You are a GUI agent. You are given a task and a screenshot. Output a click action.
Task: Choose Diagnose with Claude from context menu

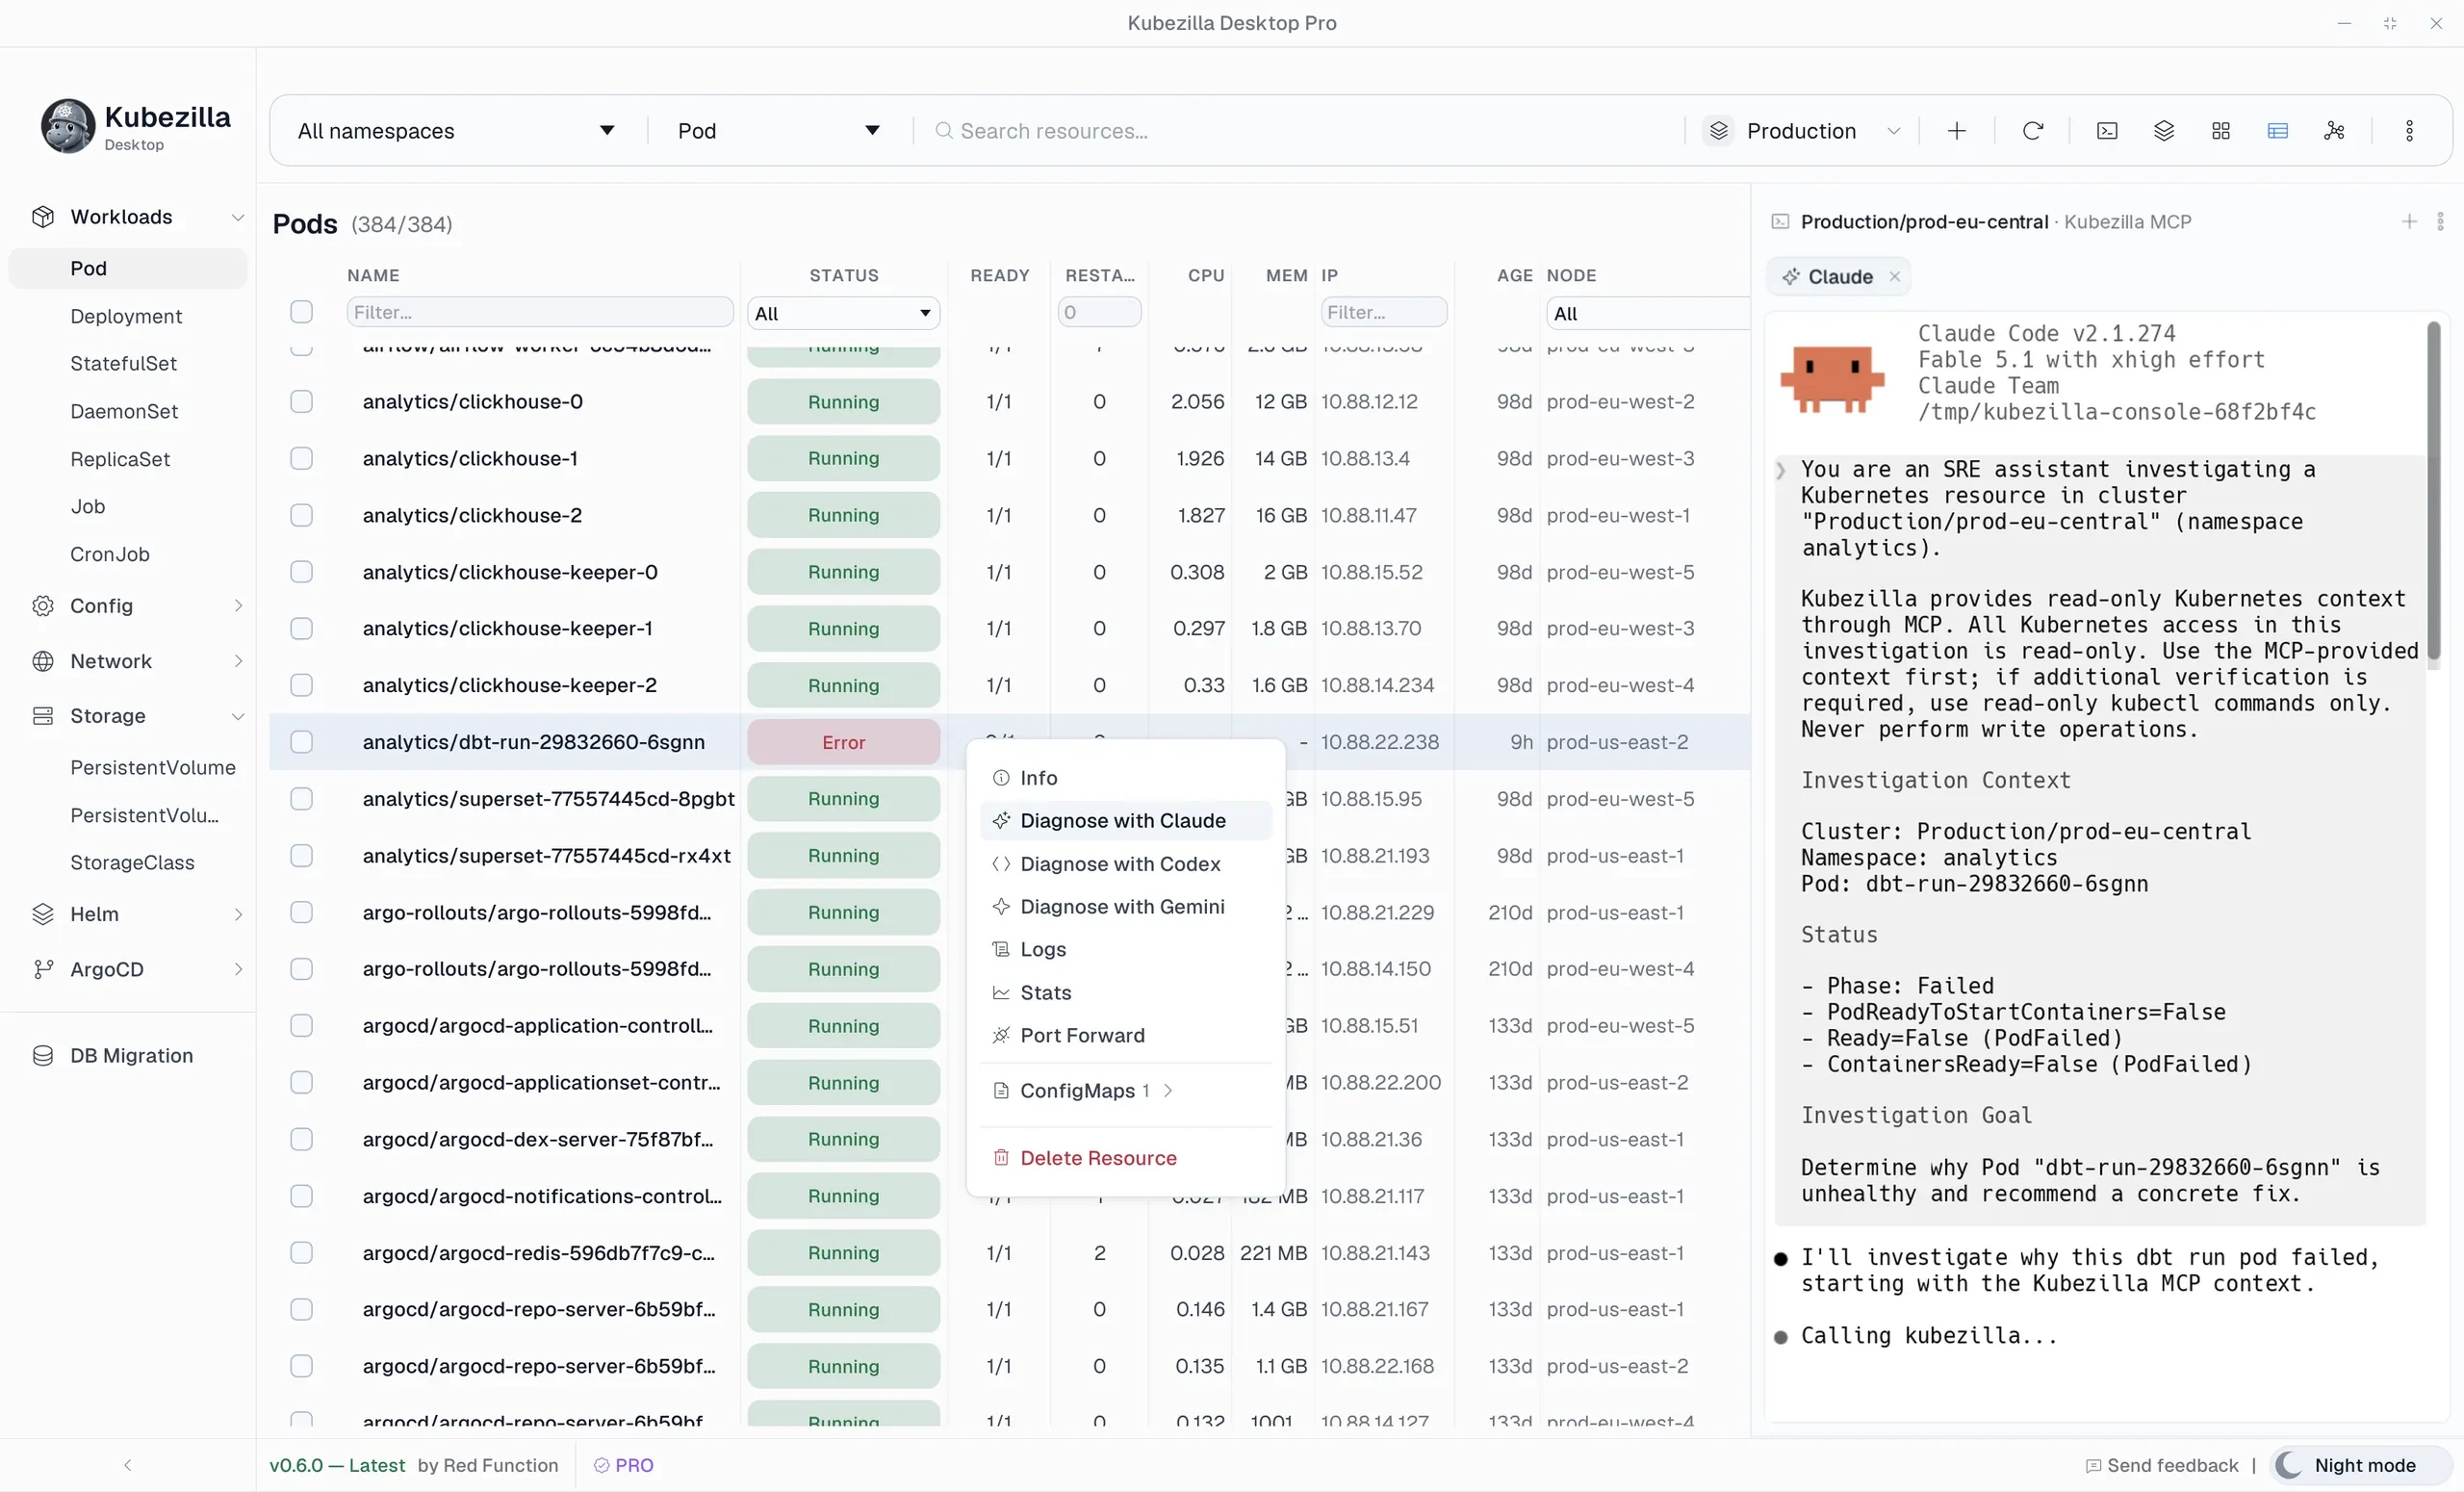click(1126, 821)
